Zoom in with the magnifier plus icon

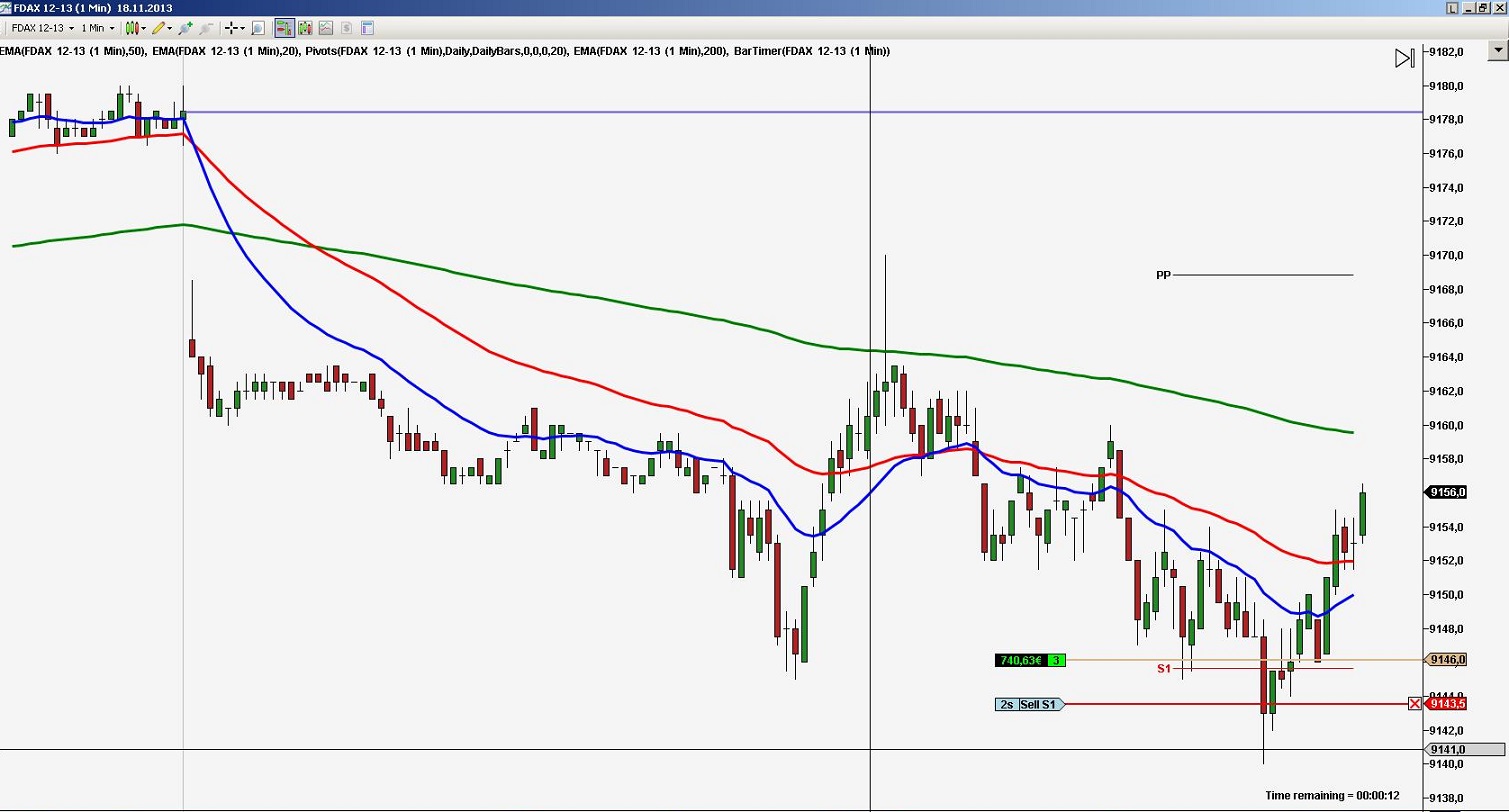click(x=185, y=28)
